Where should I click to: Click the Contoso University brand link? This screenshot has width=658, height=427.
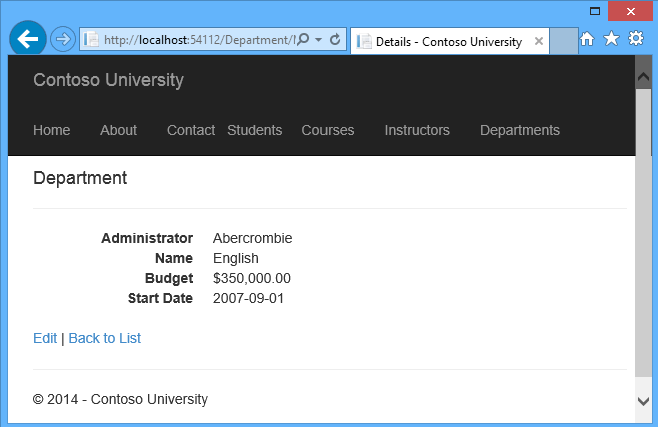[108, 80]
